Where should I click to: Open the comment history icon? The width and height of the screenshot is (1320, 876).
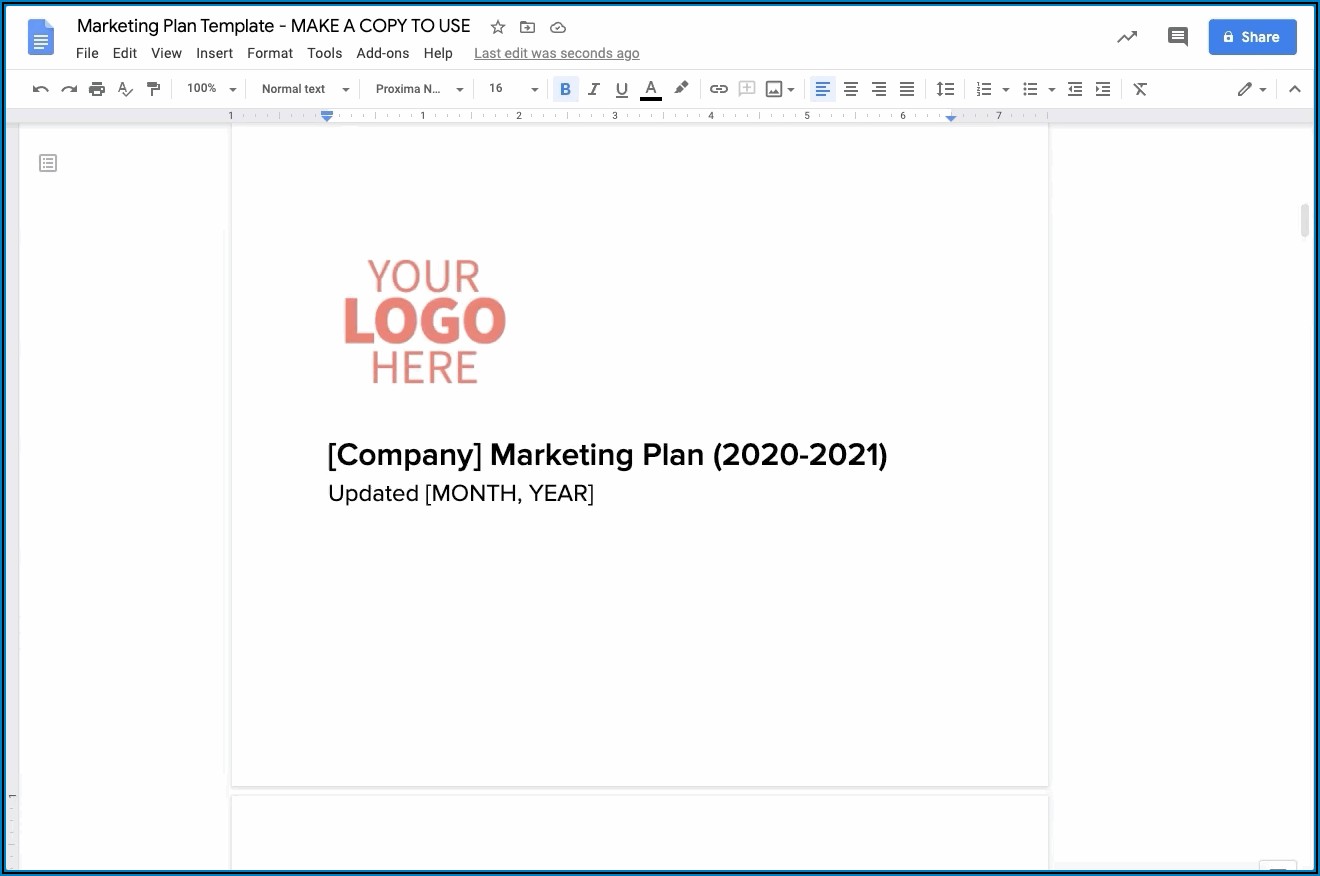[1177, 37]
